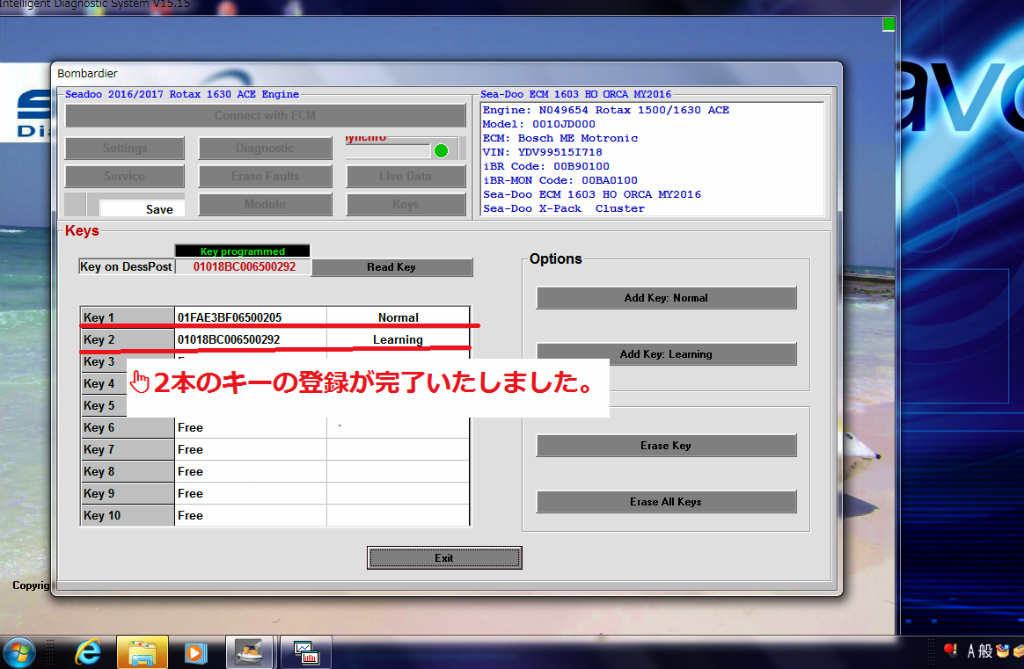Select the Key 6 row header

click(127, 428)
